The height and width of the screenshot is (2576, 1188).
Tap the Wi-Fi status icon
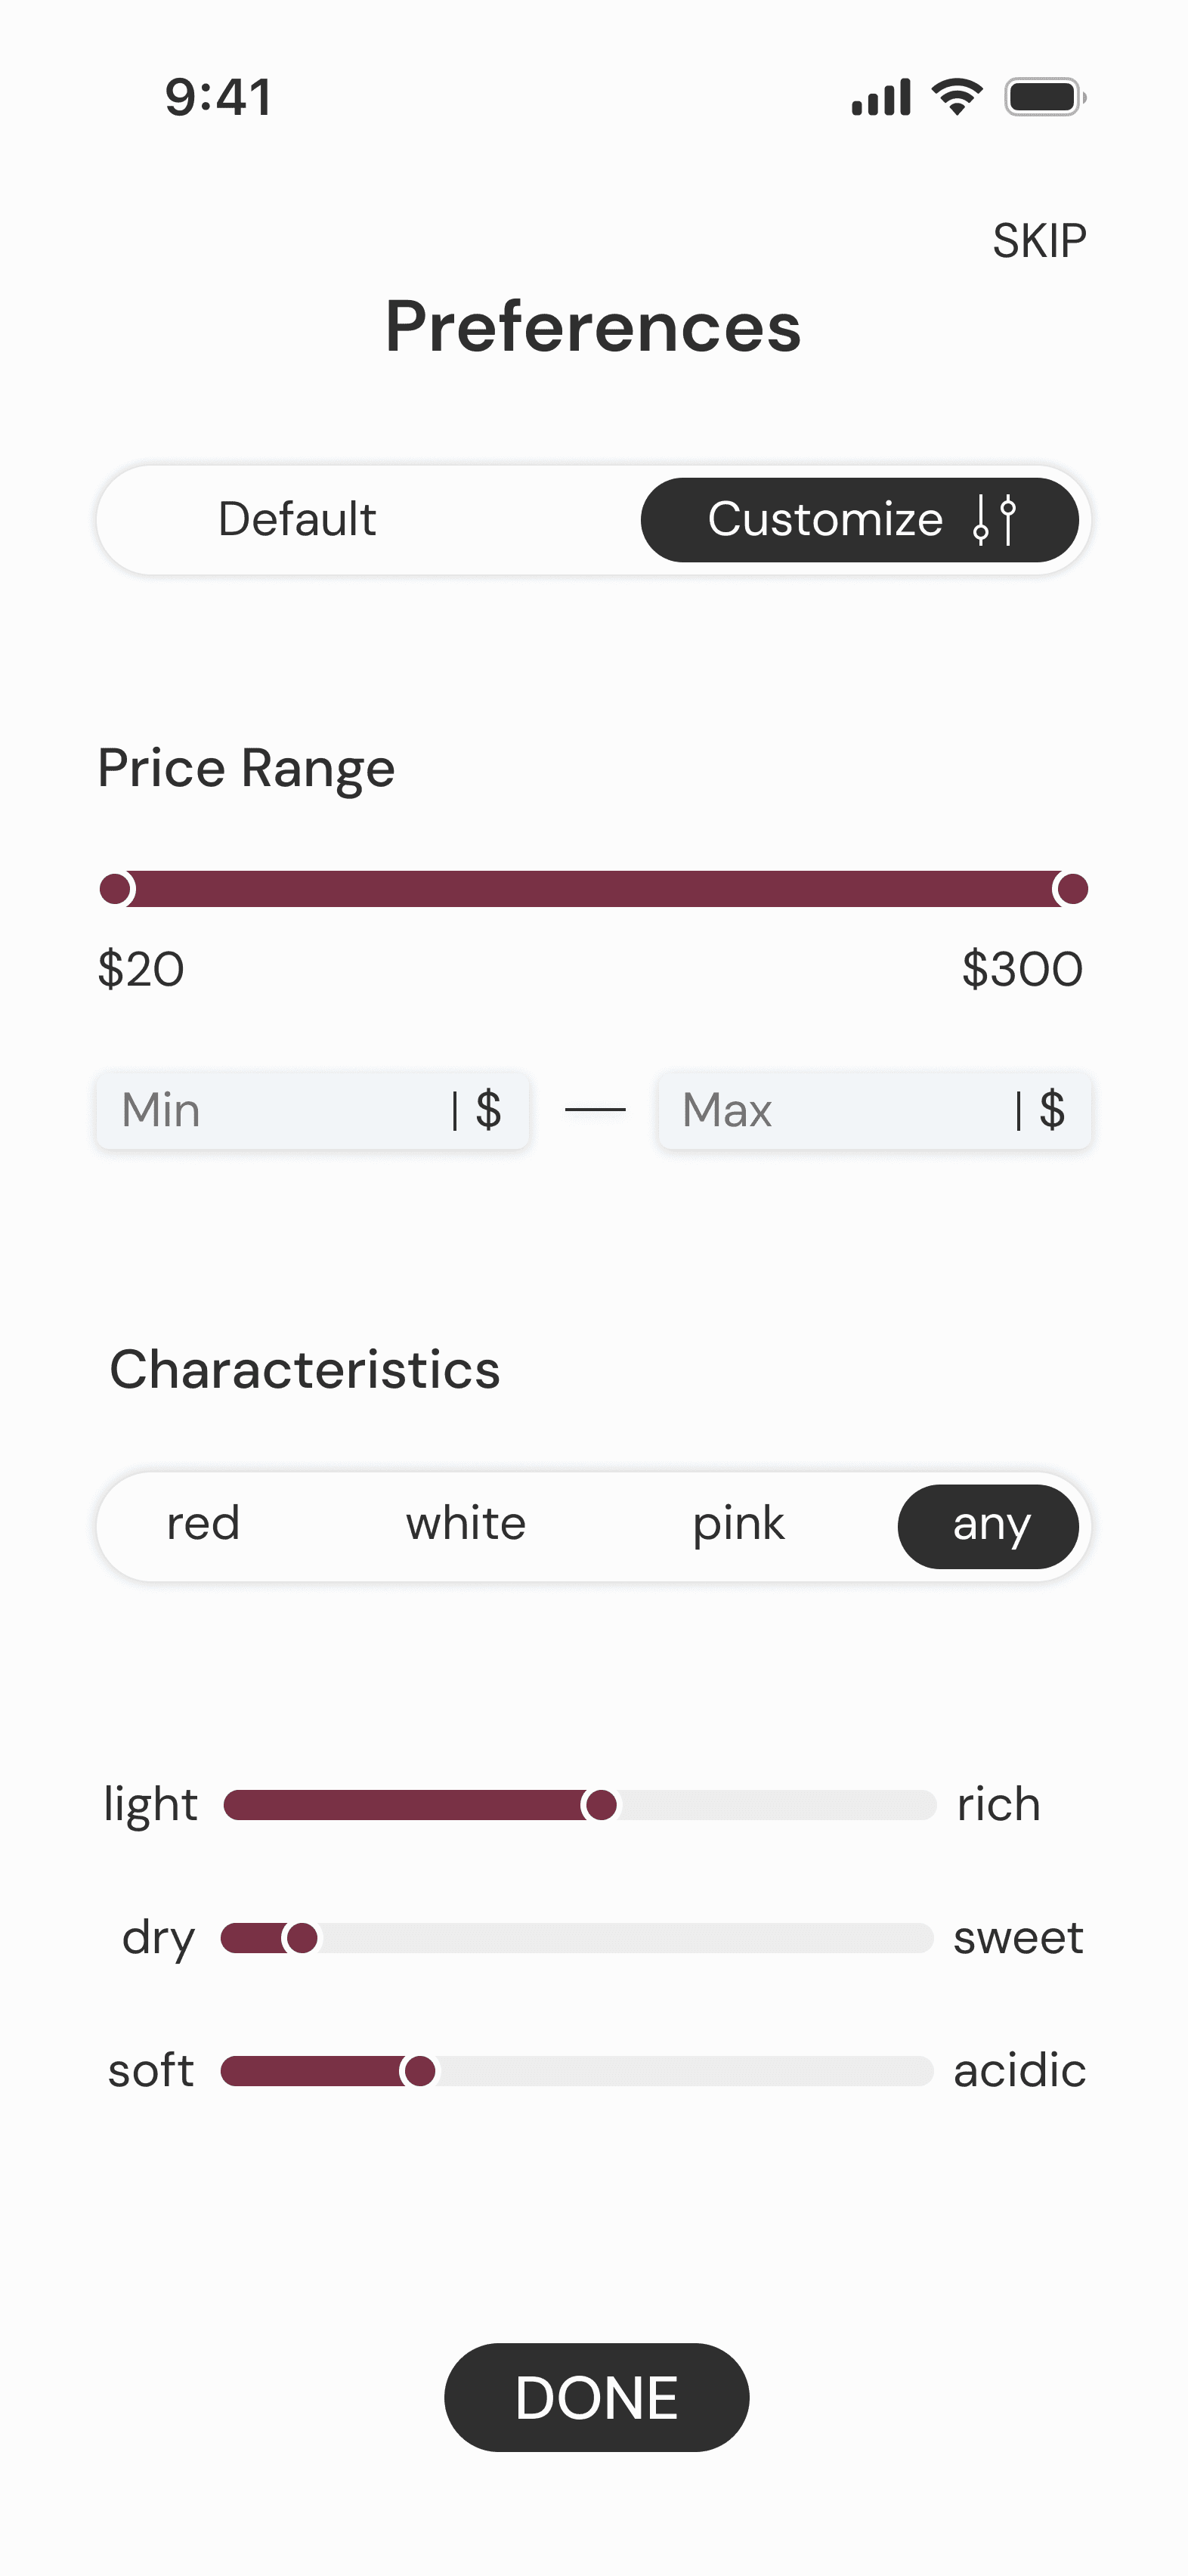[957, 97]
